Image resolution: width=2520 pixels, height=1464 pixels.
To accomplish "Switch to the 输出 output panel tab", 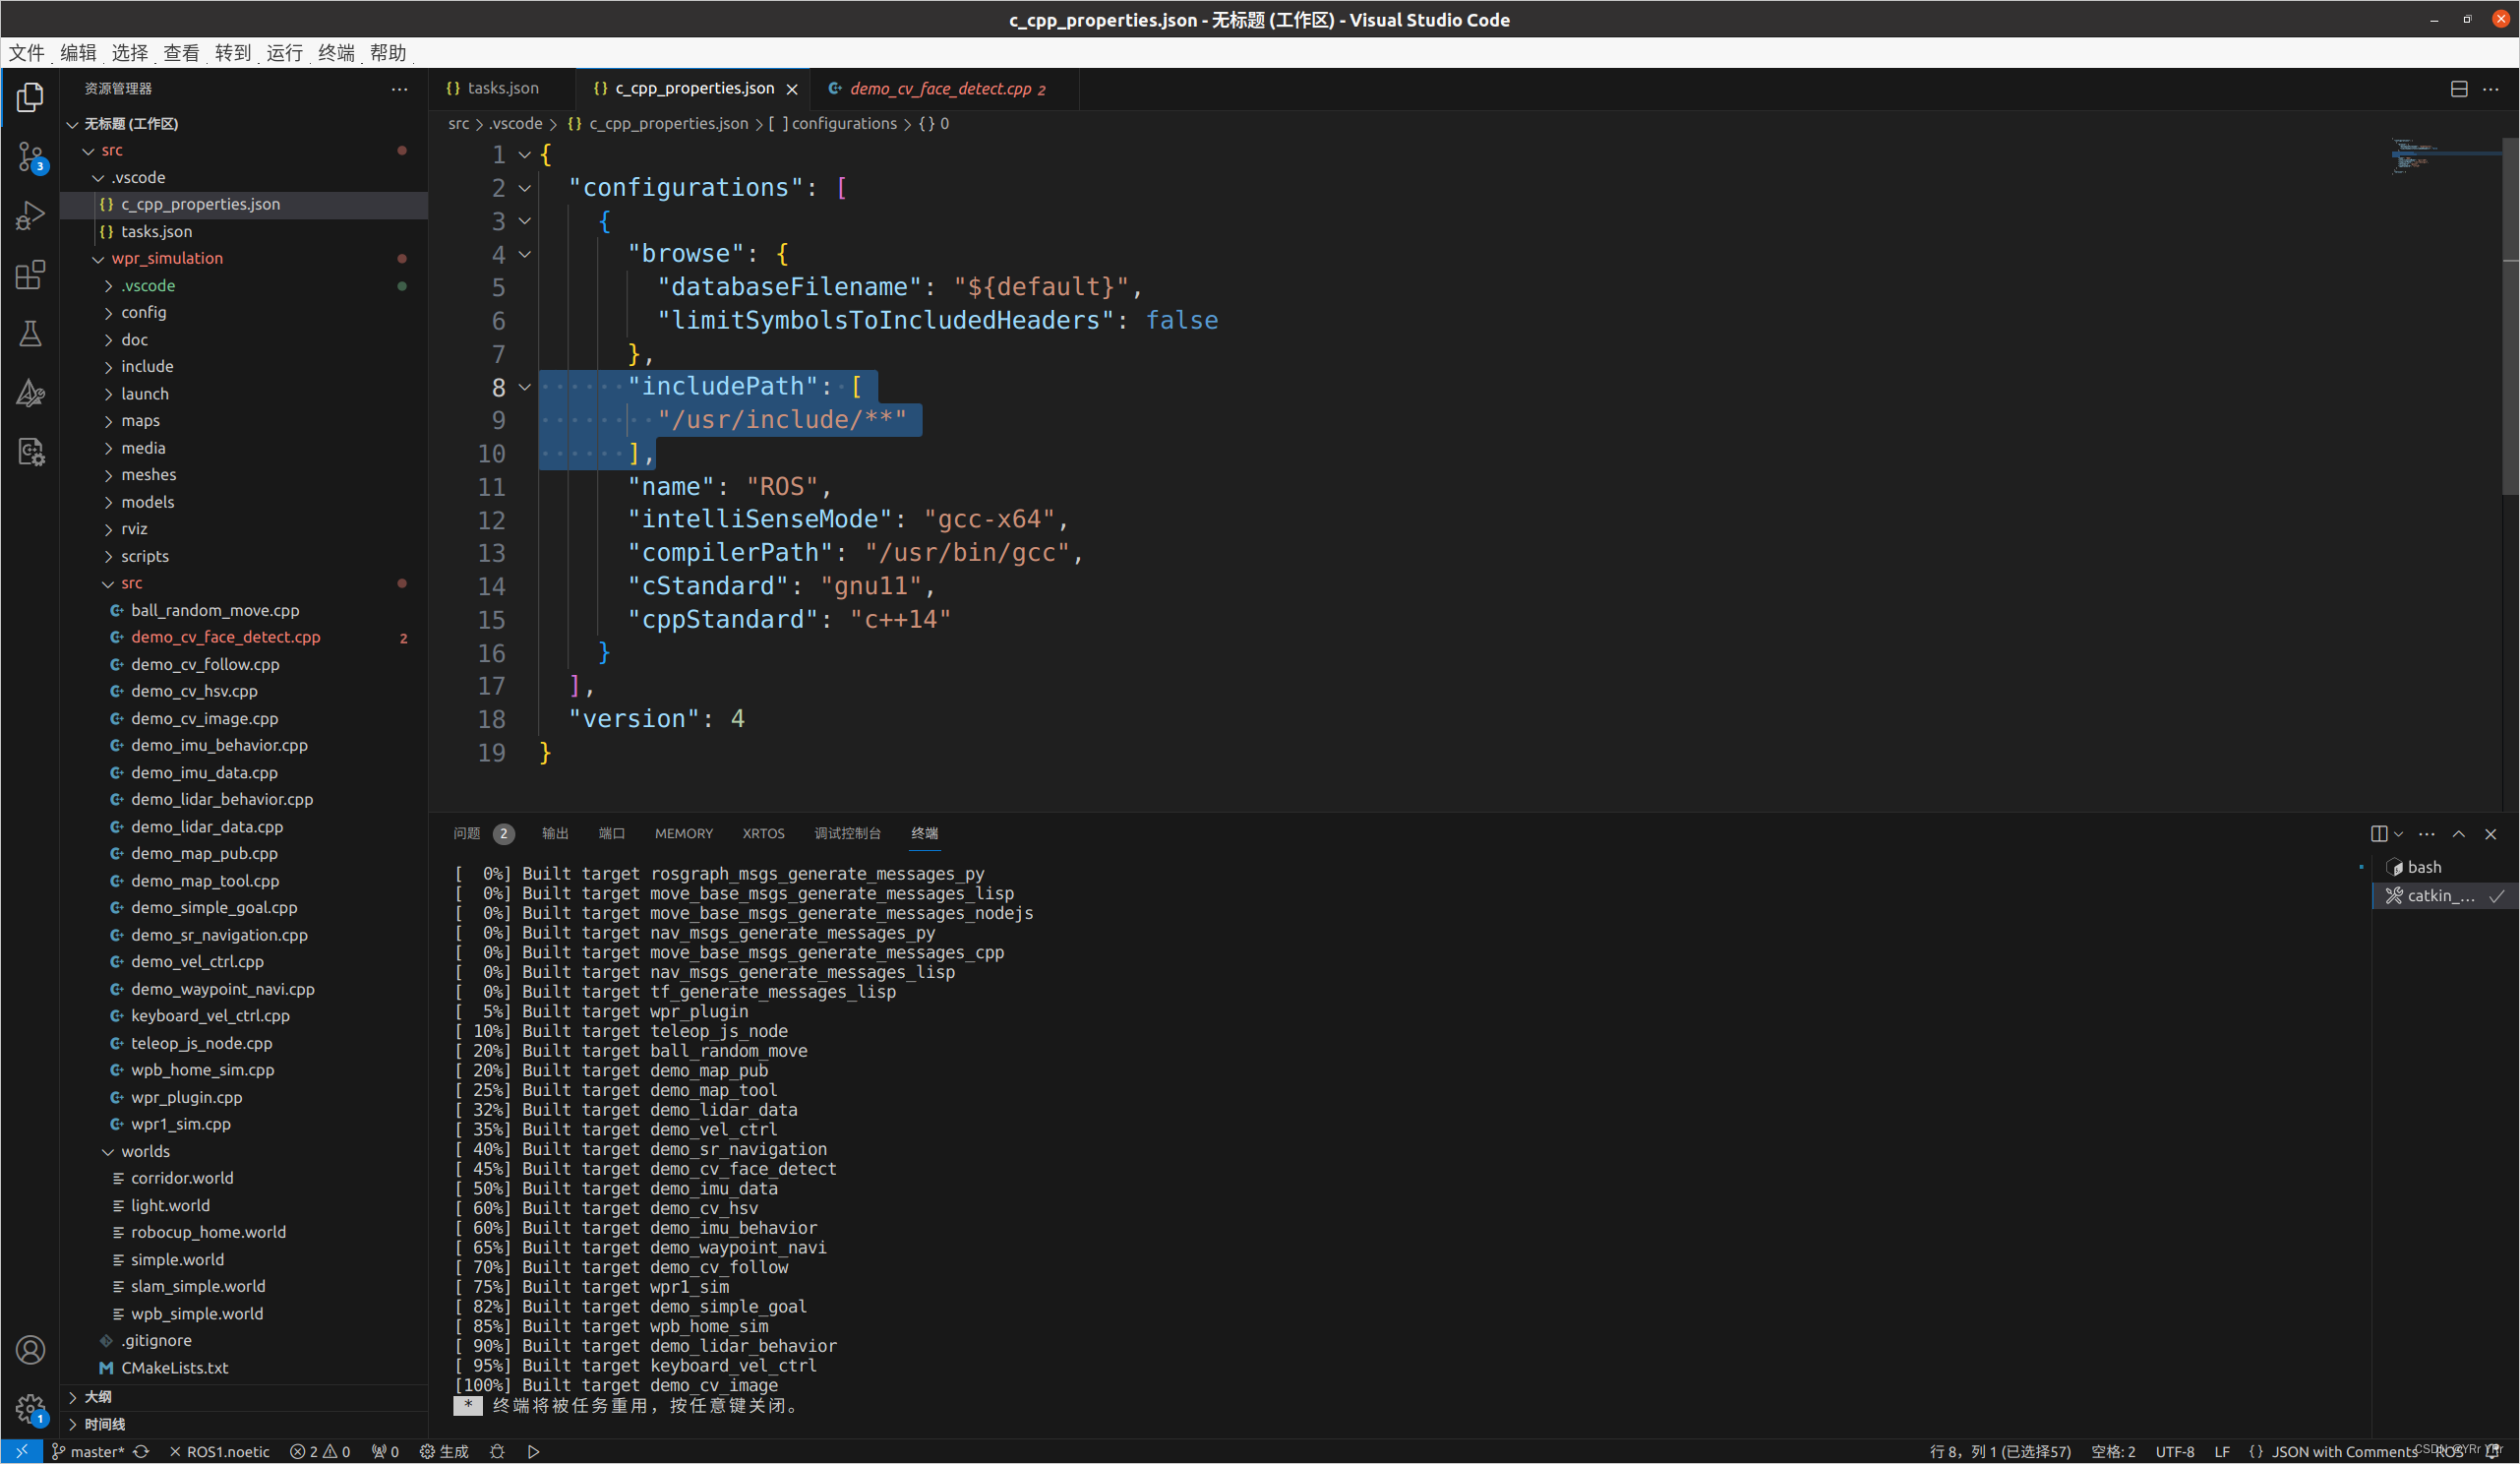I will click(x=555, y=834).
